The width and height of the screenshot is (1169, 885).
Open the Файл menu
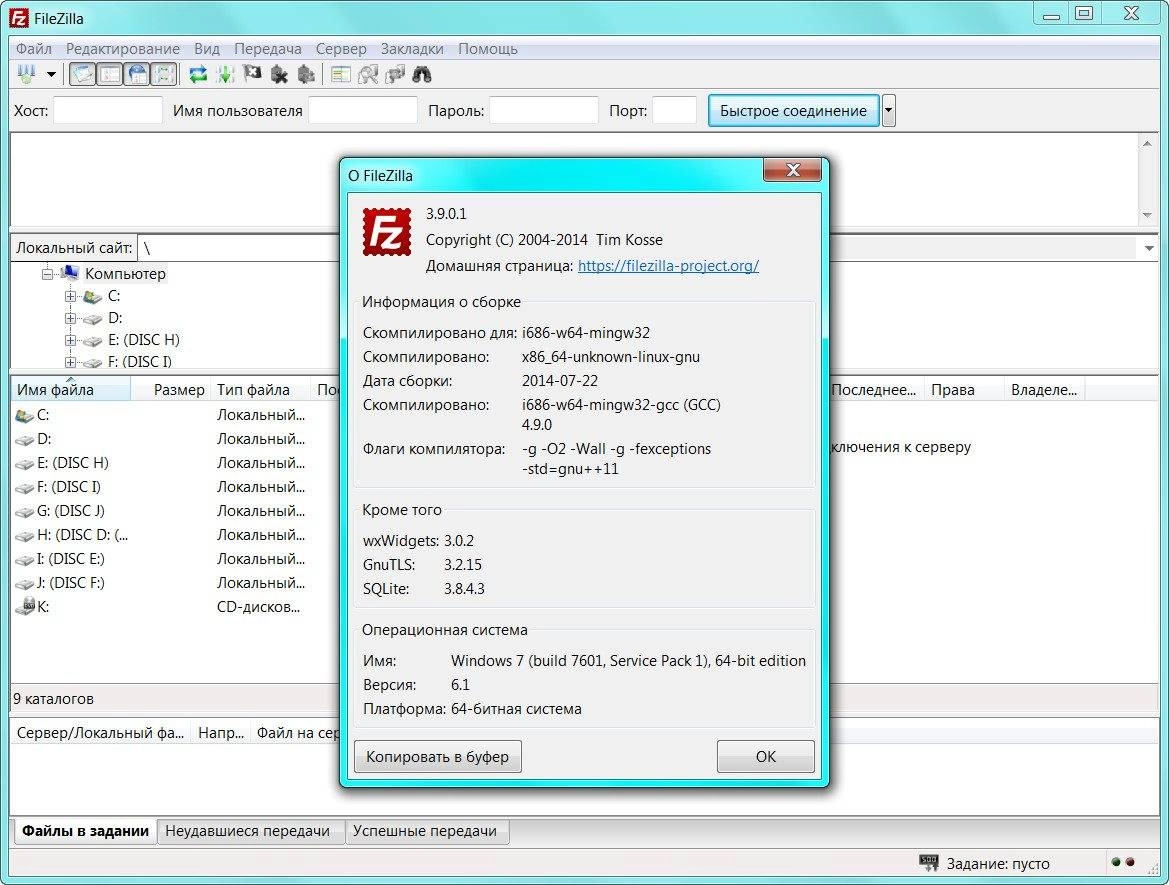34,48
